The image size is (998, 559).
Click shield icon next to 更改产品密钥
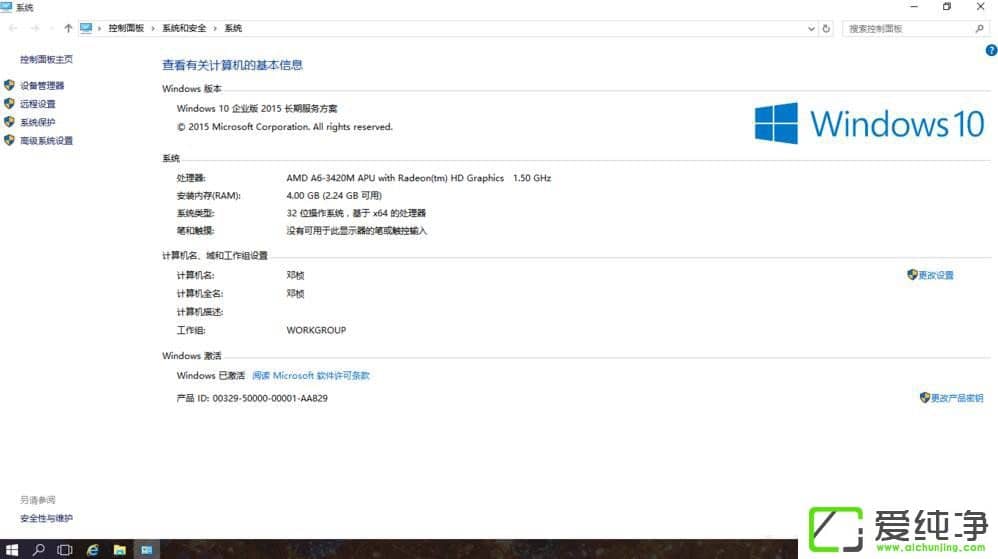point(925,397)
